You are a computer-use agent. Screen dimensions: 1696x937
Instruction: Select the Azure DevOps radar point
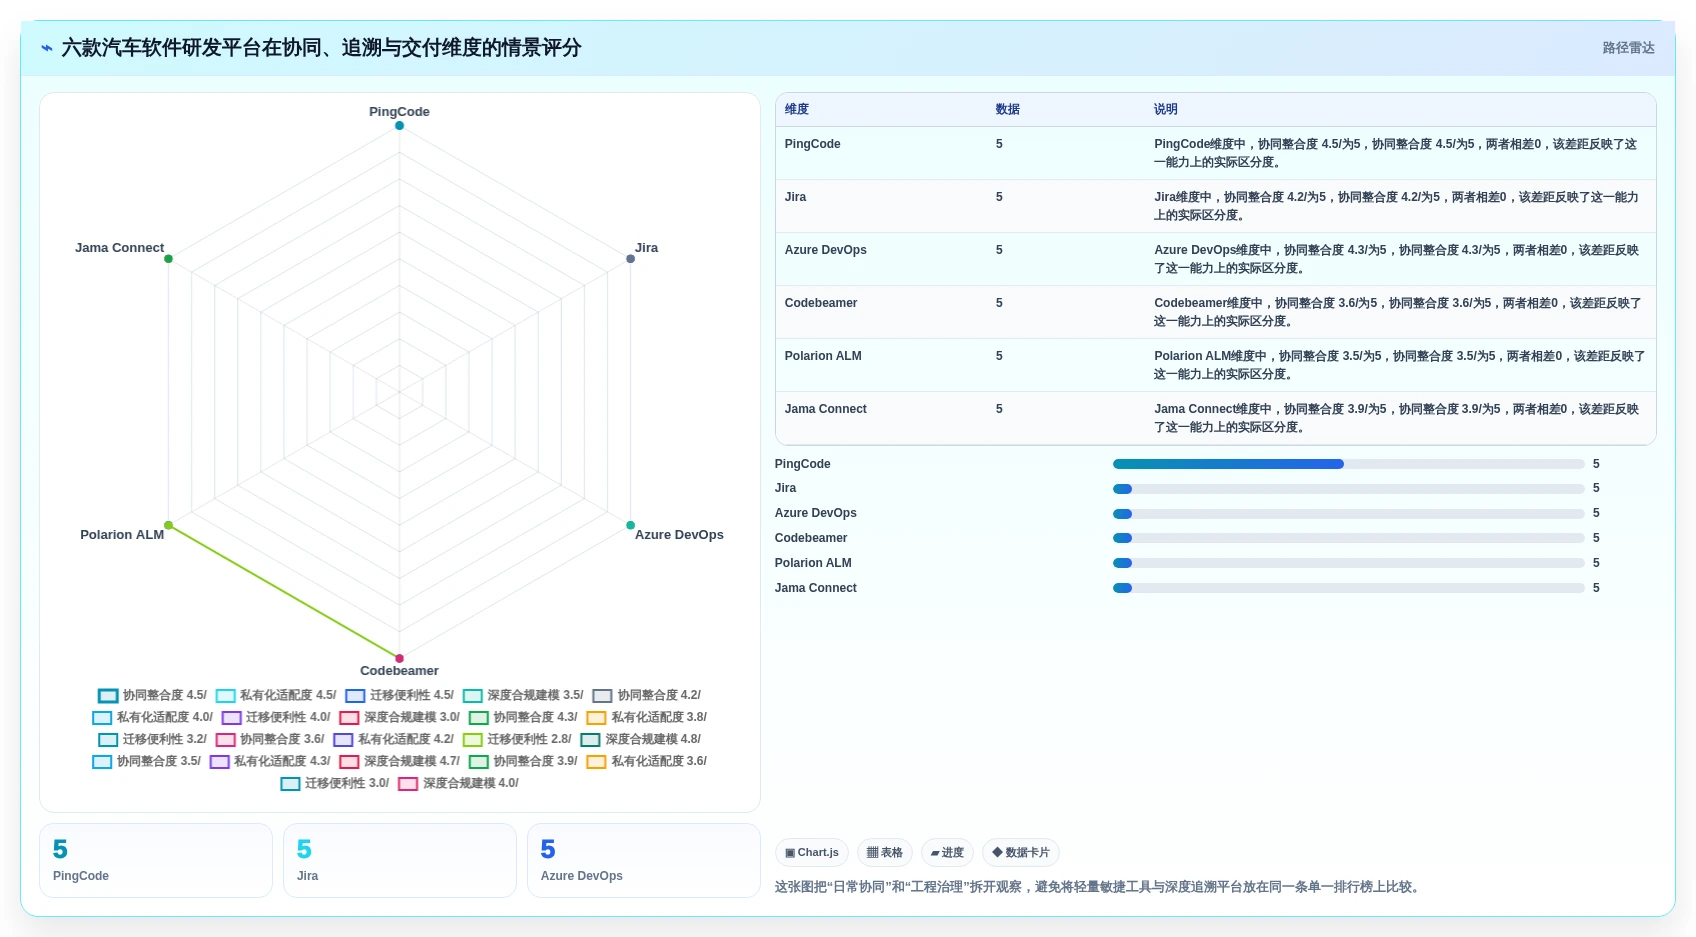click(x=630, y=525)
